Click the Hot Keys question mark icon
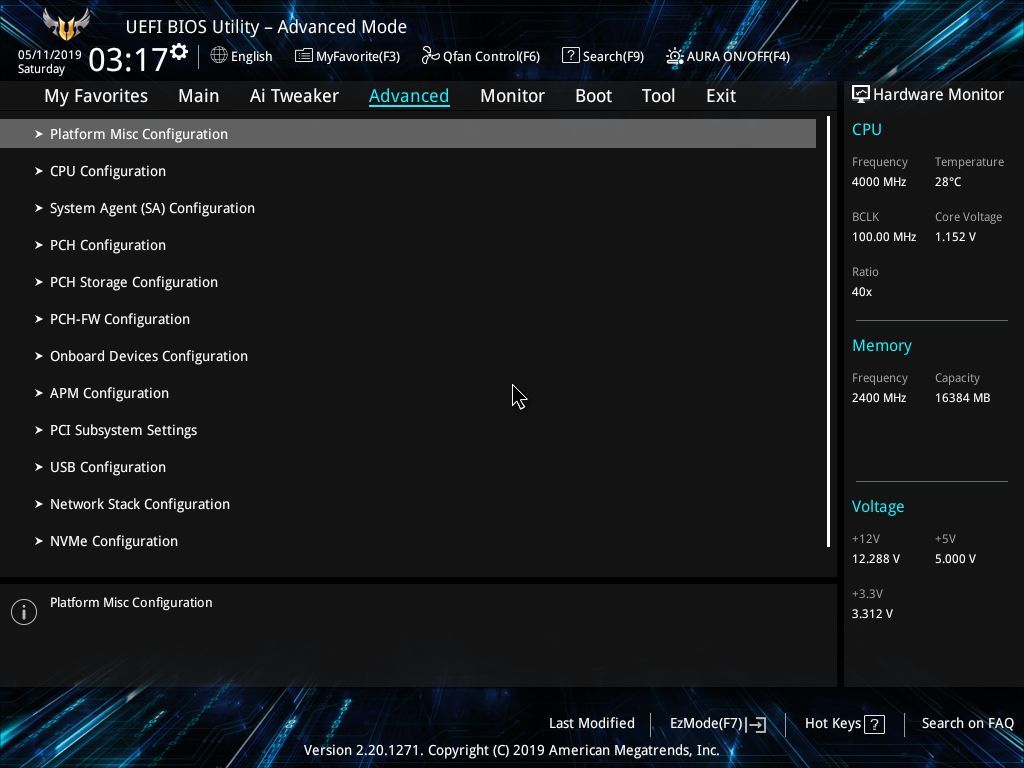1024x768 pixels. pyautogui.click(x=874, y=724)
